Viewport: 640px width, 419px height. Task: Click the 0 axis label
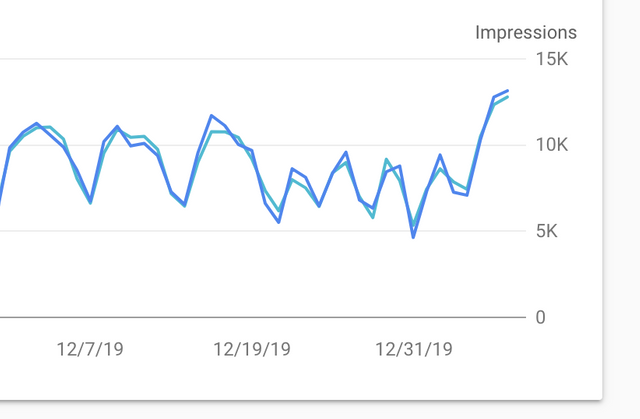pyautogui.click(x=540, y=317)
